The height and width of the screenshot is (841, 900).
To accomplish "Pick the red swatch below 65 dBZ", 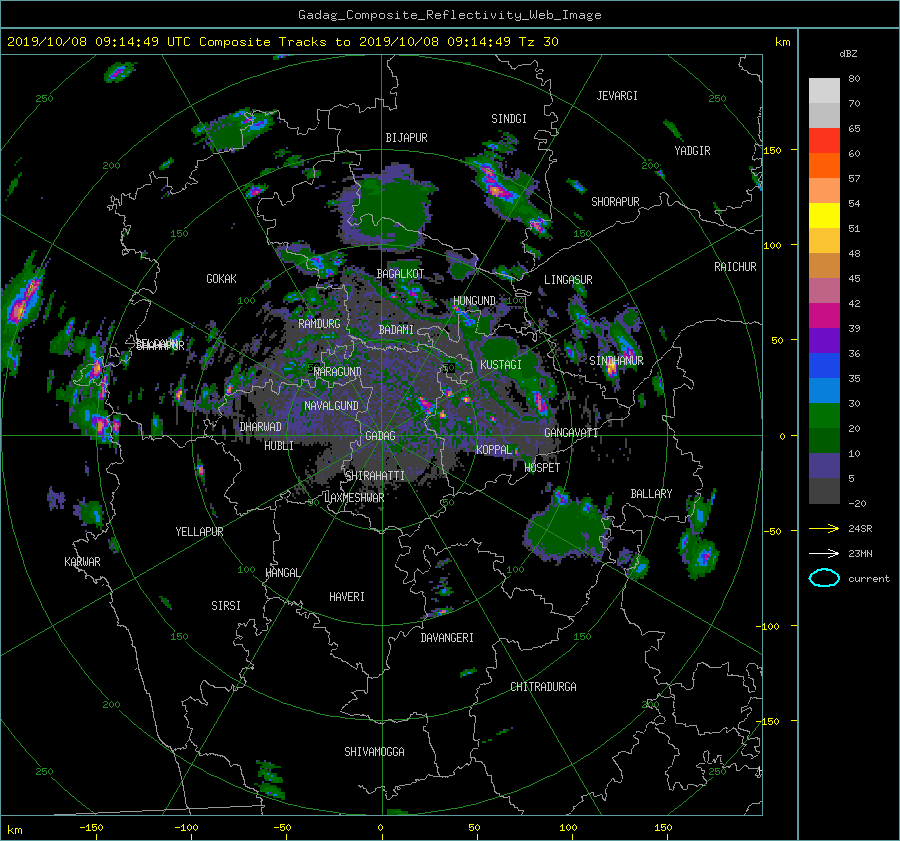I will 824,140.
